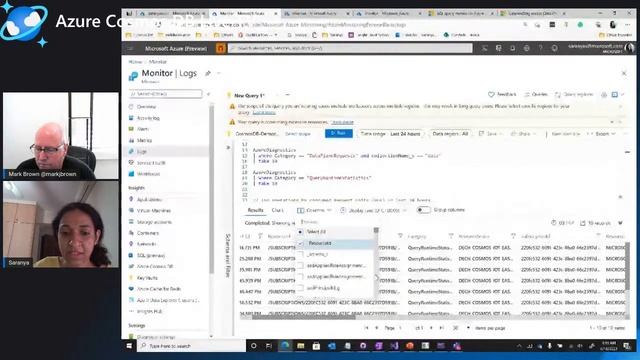This screenshot has width=640, height=360.
Task: Open Service Health in the sidebar
Action: (151, 163)
